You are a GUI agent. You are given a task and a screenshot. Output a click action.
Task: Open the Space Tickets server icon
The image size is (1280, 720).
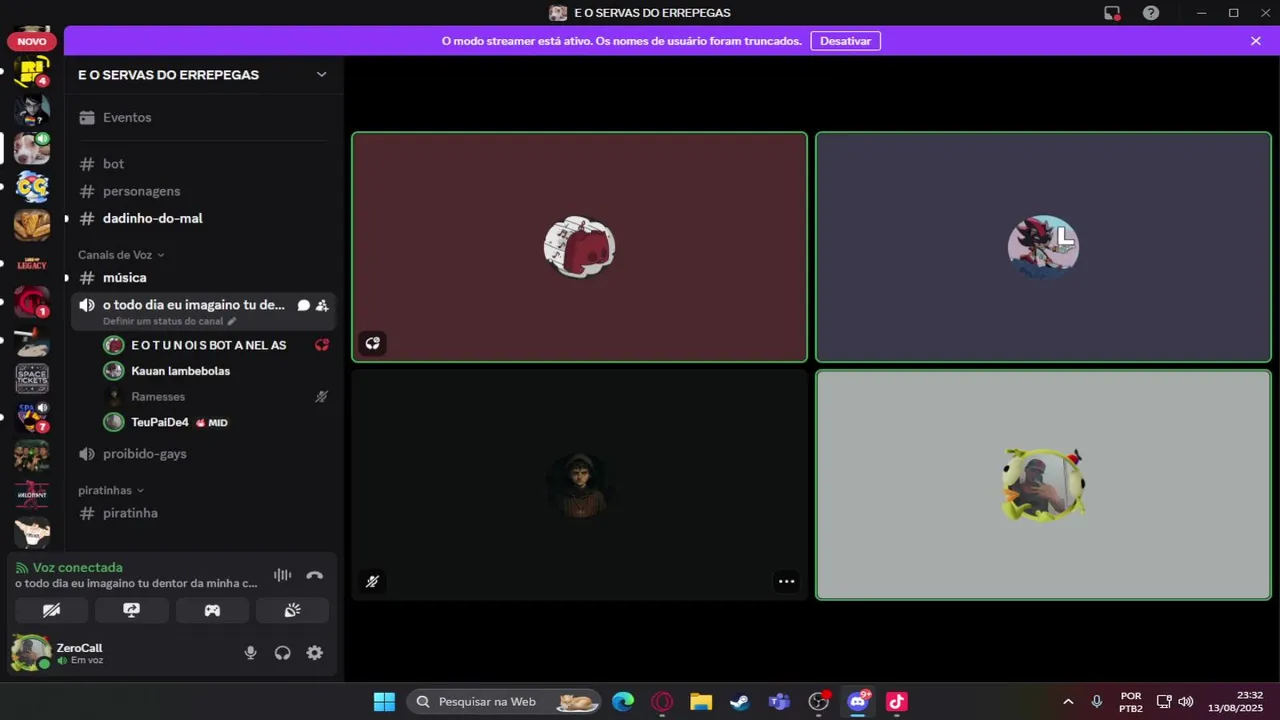pyautogui.click(x=32, y=379)
